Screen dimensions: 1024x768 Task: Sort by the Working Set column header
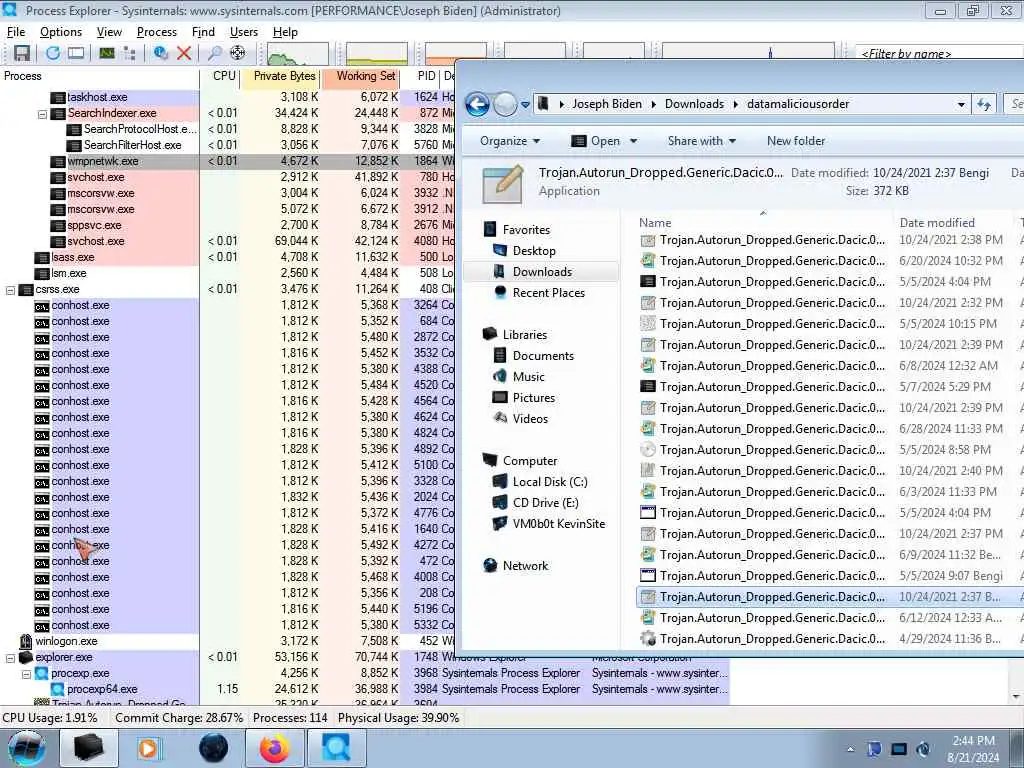coord(361,76)
